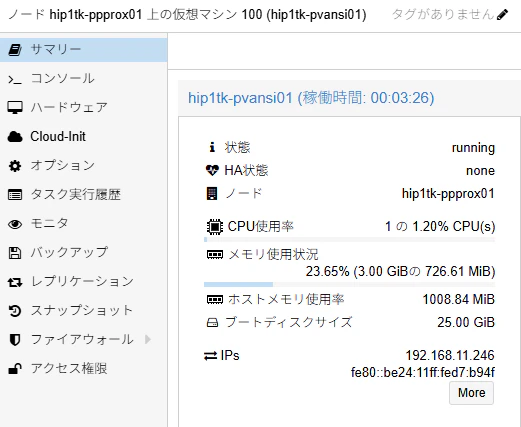Image resolution: width=521 pixels, height=427 pixels.
Task: Click the terminal prompt icon for コンソール
Action: [x=15, y=80]
